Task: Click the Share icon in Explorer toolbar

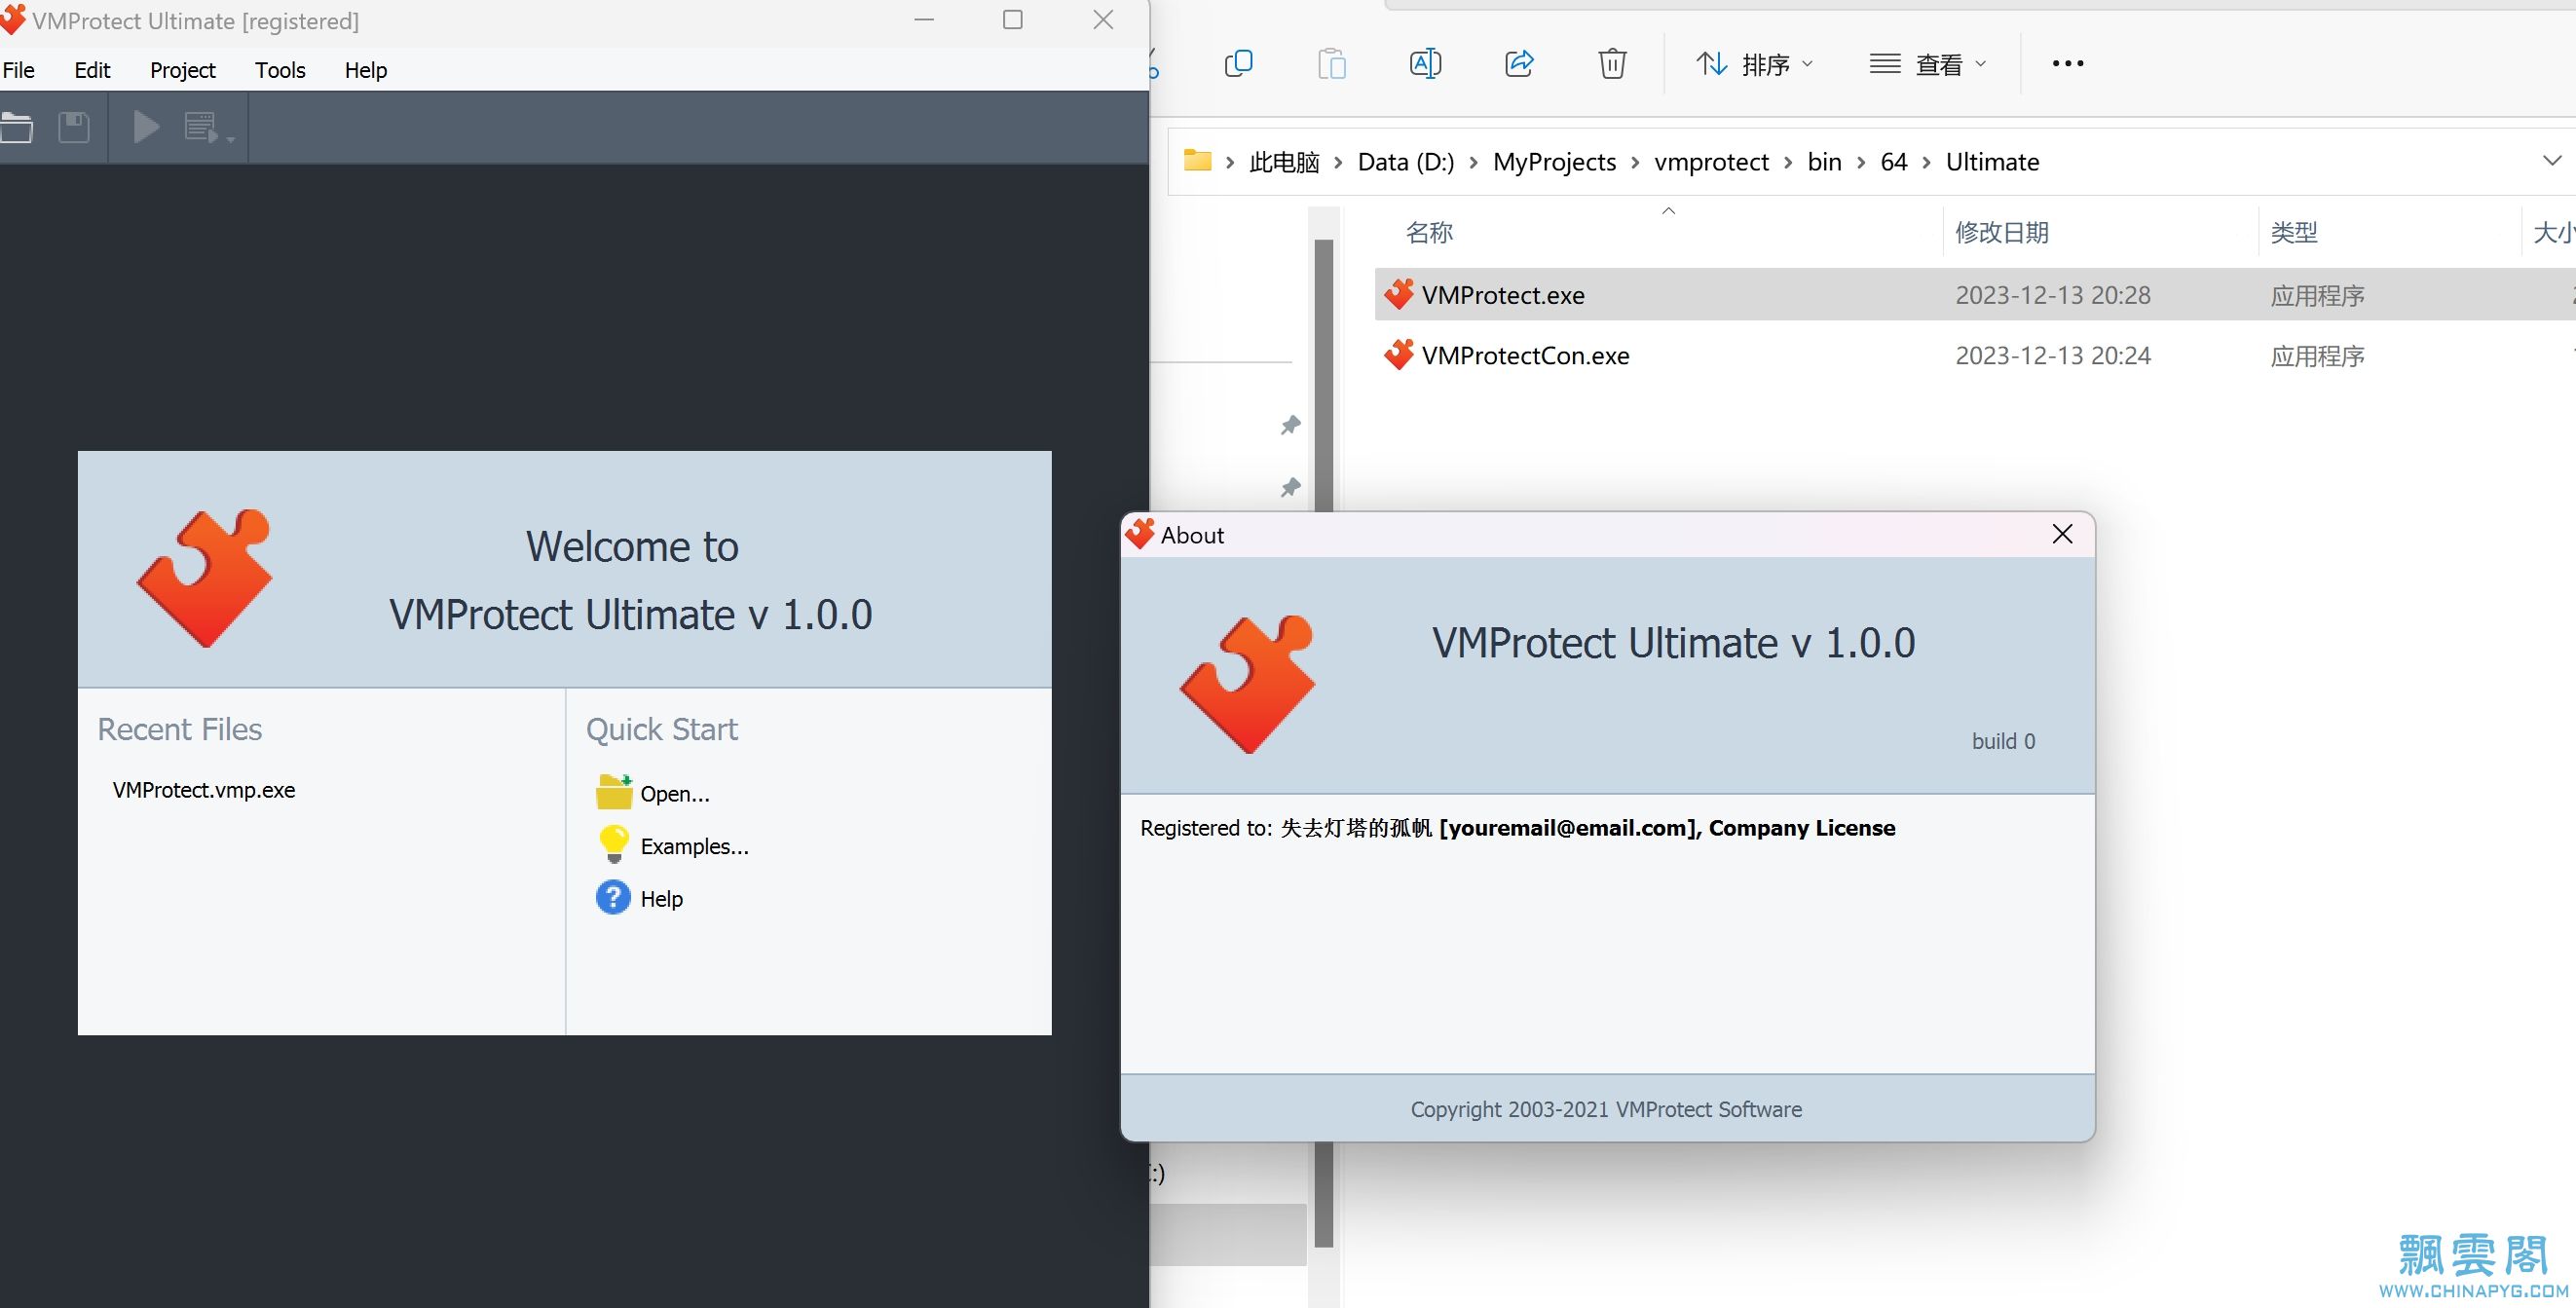Action: pyautogui.click(x=1519, y=64)
